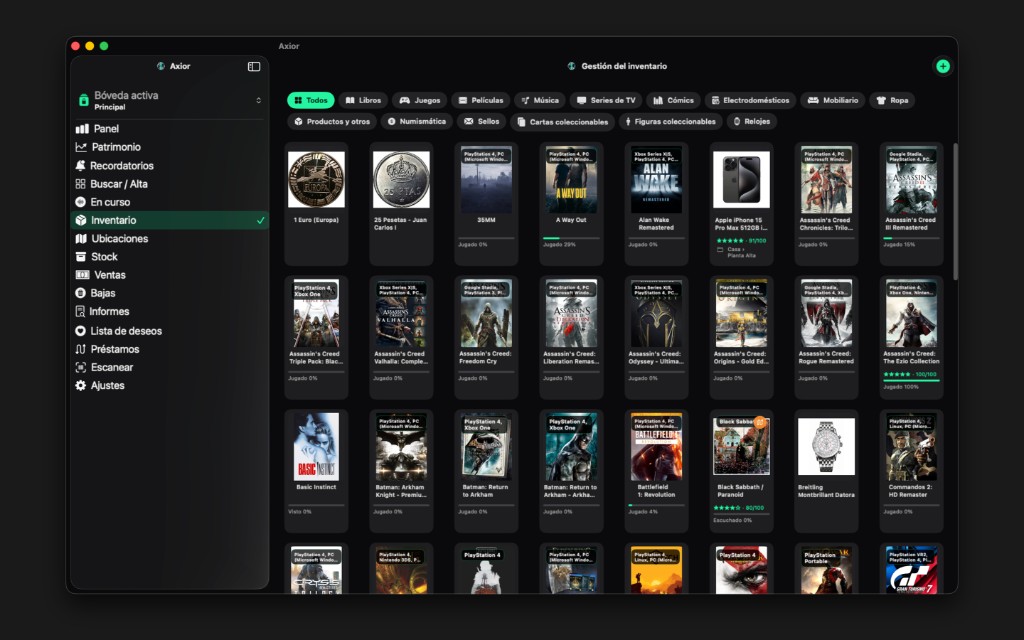Toggle the sidebar visibility icon
The image size is (1024, 640).
click(x=254, y=66)
